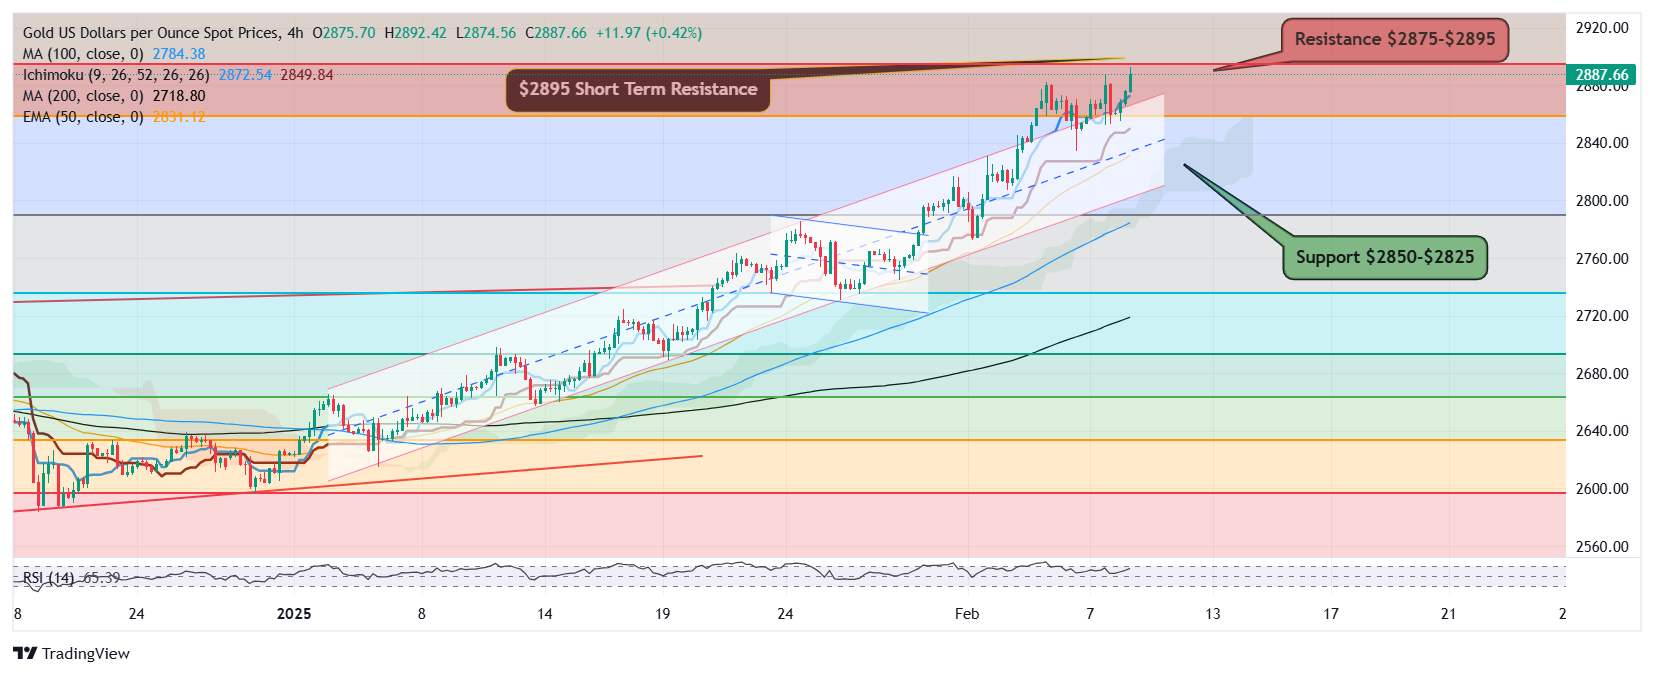
Task: Toggle the RSI (14) indicator legend
Action: click(48, 578)
